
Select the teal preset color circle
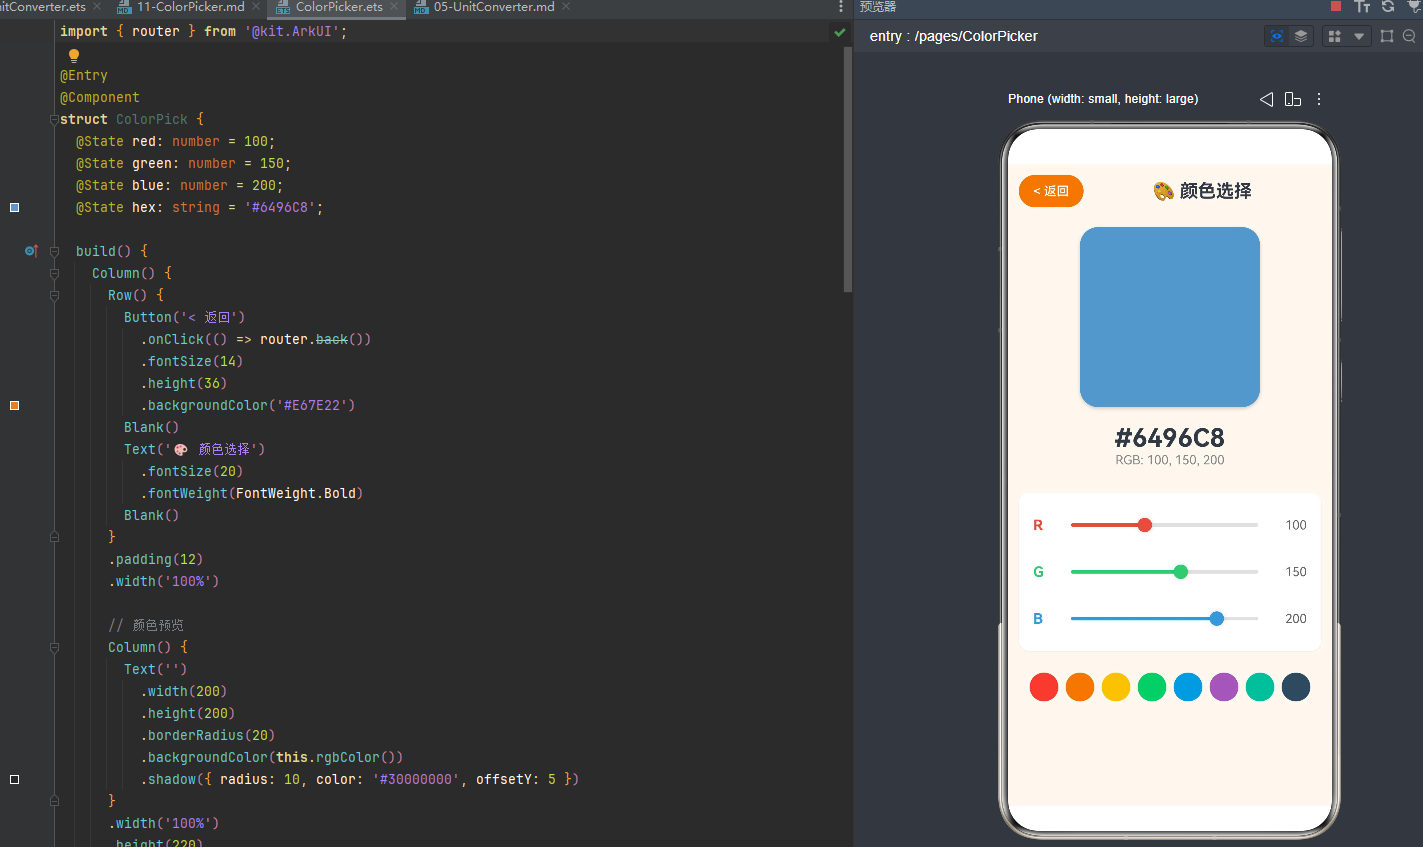click(1260, 687)
